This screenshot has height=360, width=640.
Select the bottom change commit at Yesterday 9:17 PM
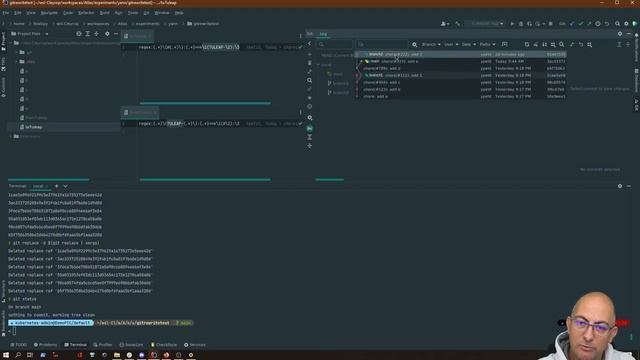point(460,96)
